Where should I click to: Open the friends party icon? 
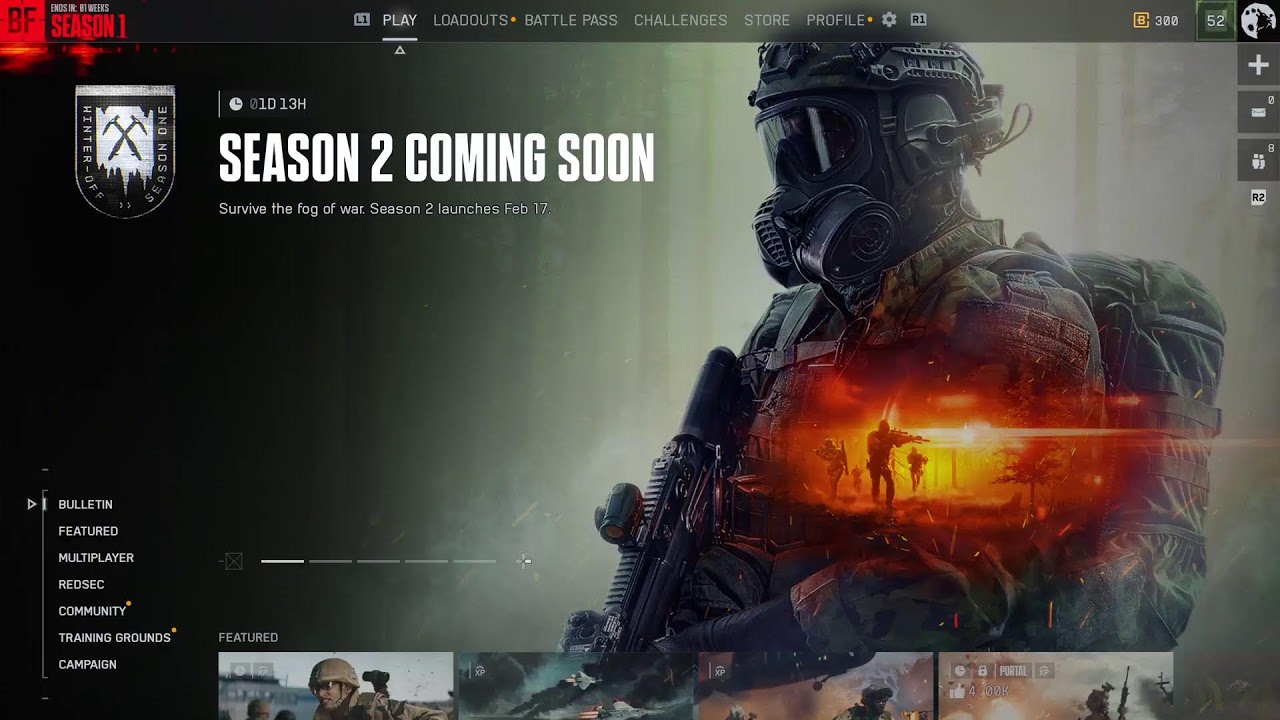click(x=1259, y=160)
